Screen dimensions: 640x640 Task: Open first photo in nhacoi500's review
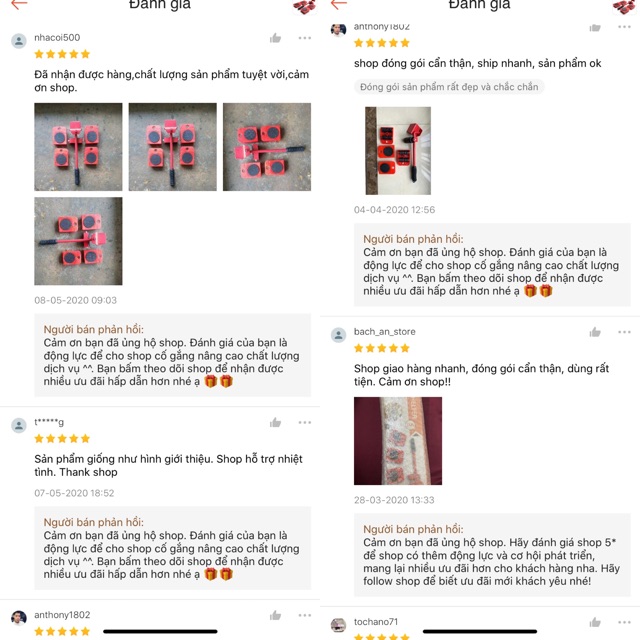pos(78,147)
